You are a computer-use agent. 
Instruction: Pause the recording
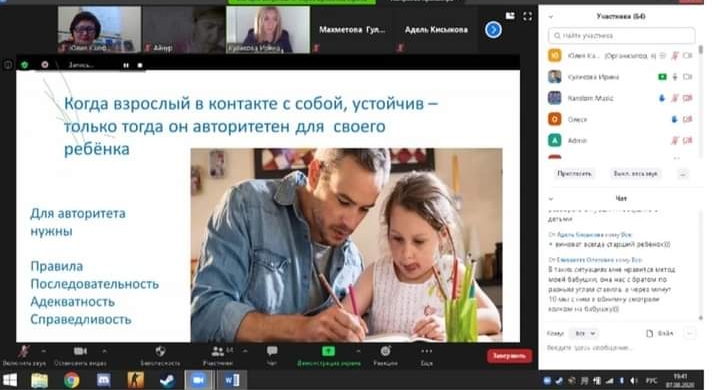coord(126,65)
